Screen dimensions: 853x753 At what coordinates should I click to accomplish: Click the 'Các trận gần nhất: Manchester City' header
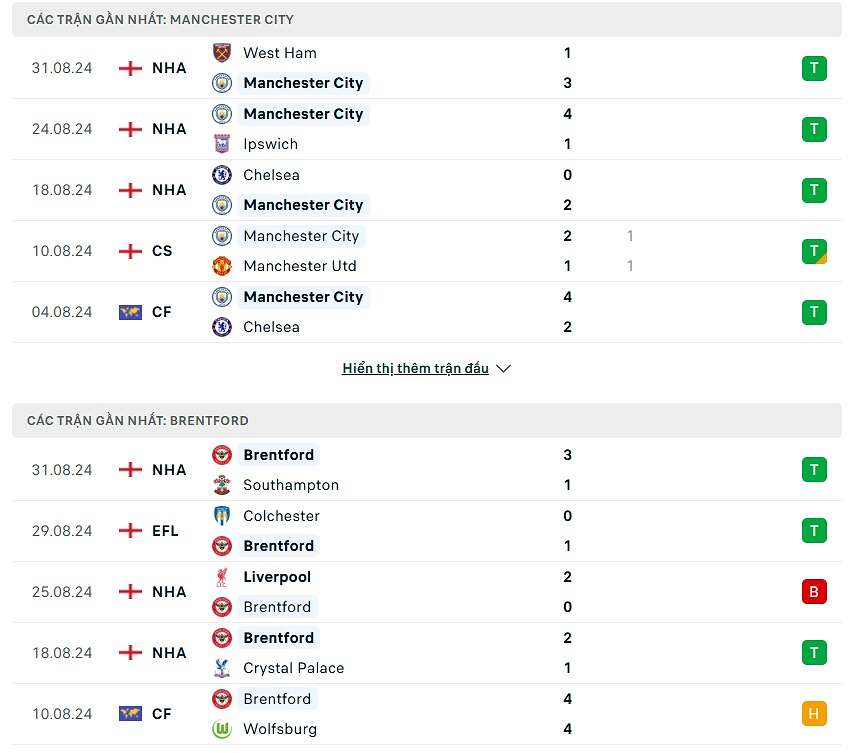160,20
